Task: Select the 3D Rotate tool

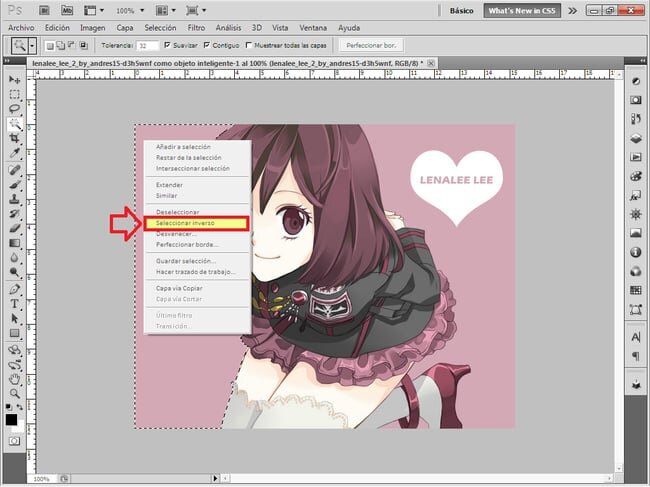Action: (x=15, y=350)
